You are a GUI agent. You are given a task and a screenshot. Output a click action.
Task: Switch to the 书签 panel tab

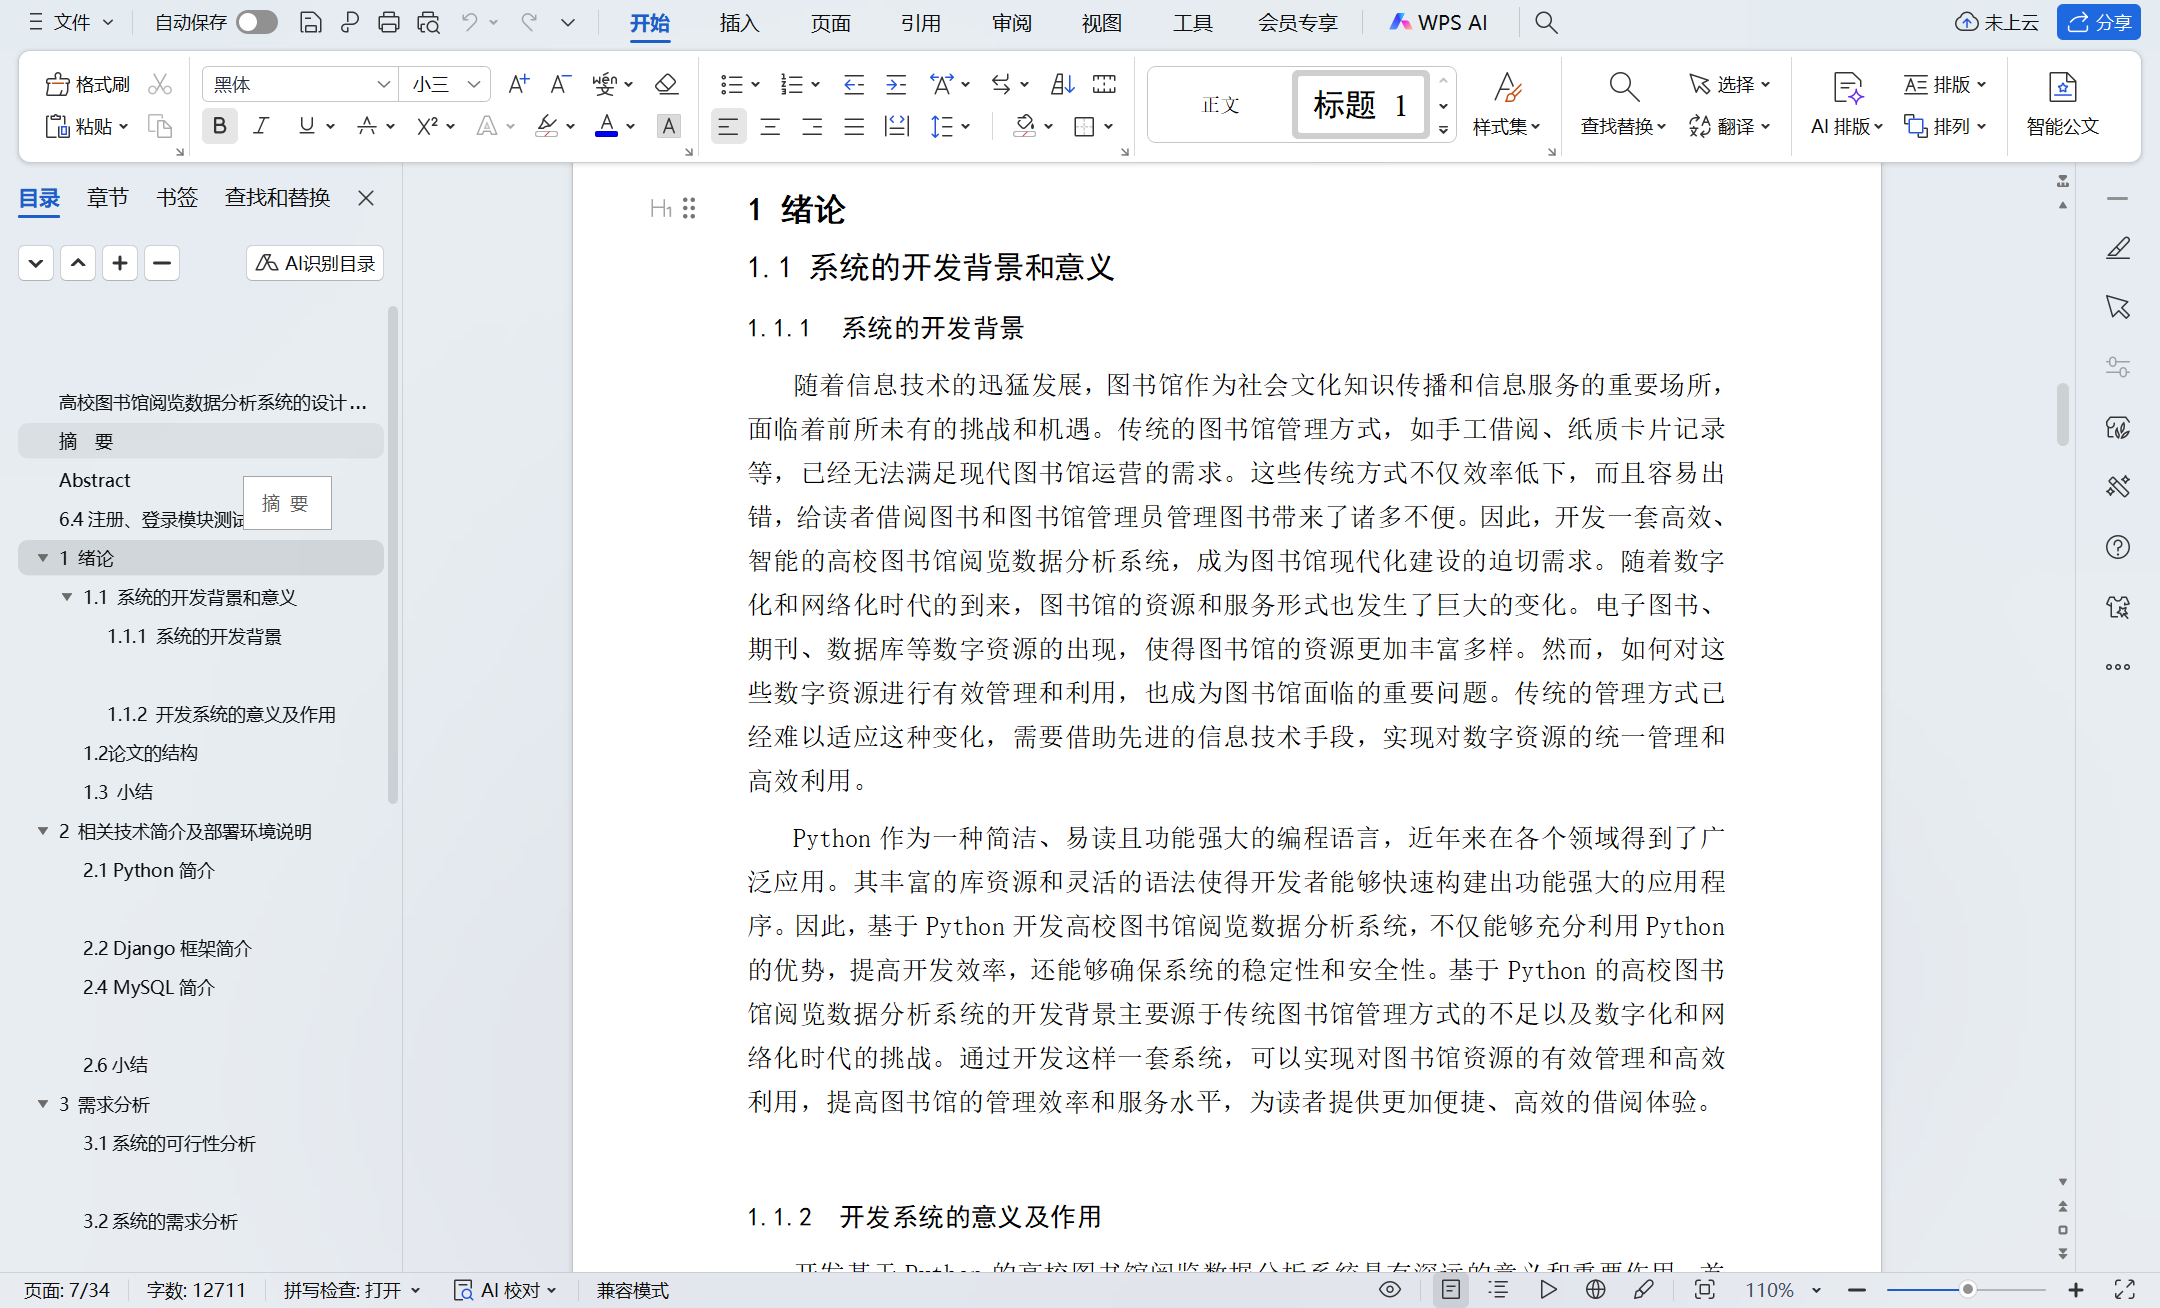click(x=177, y=197)
